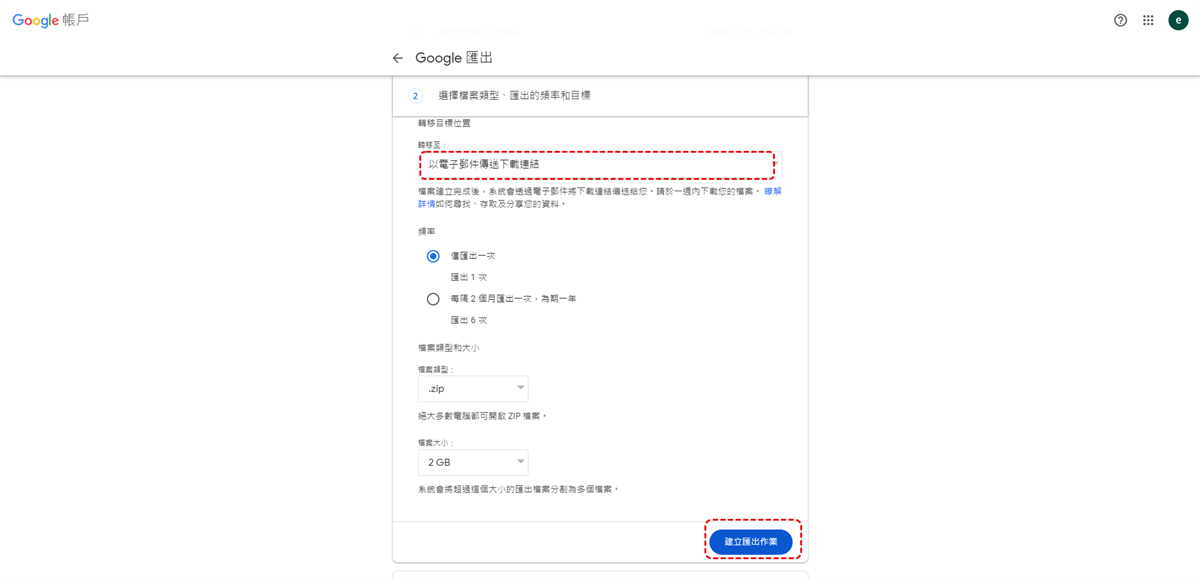Open the account avatar 'e'

click(x=1178, y=20)
